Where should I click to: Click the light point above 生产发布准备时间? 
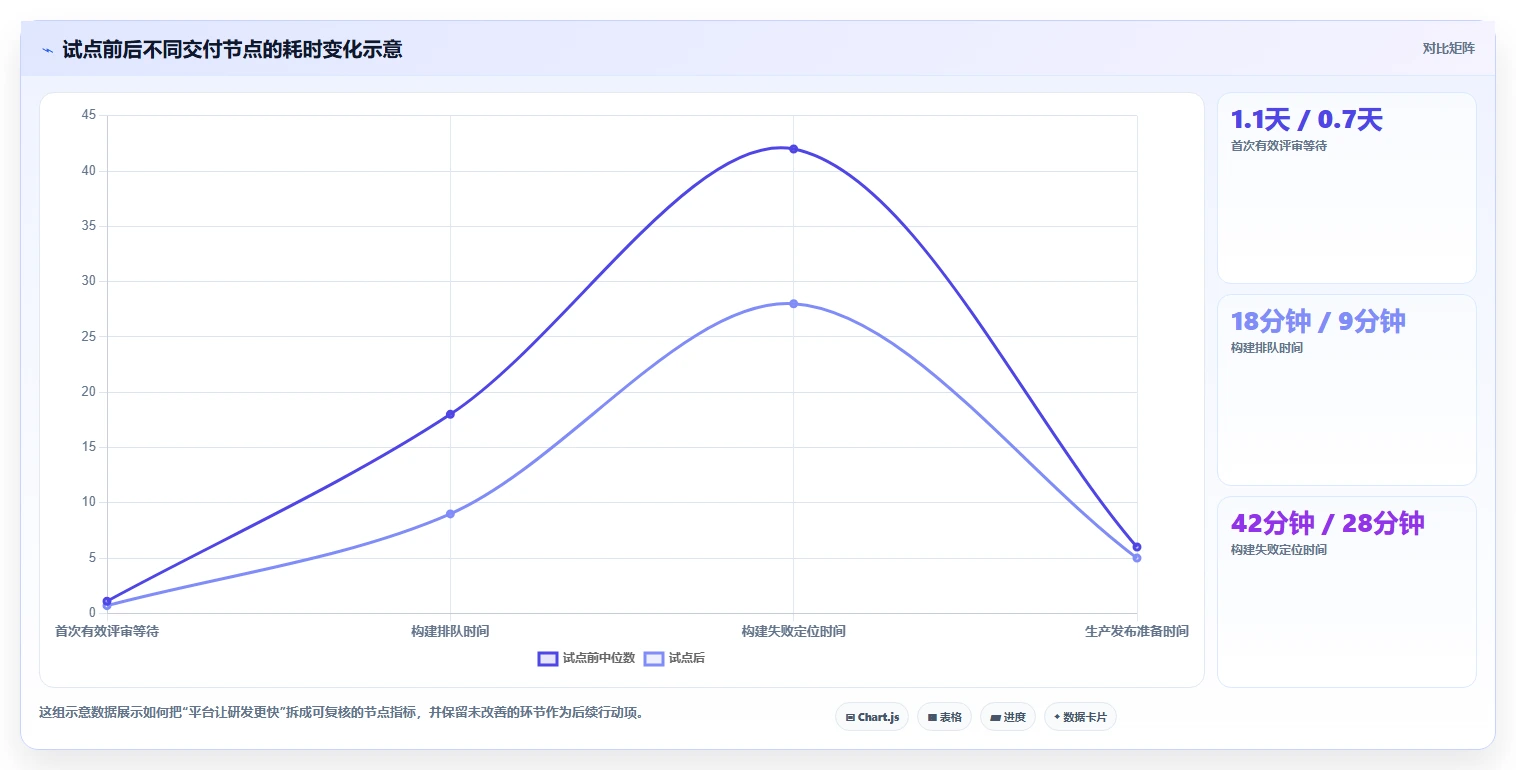pyautogui.click(x=1137, y=558)
